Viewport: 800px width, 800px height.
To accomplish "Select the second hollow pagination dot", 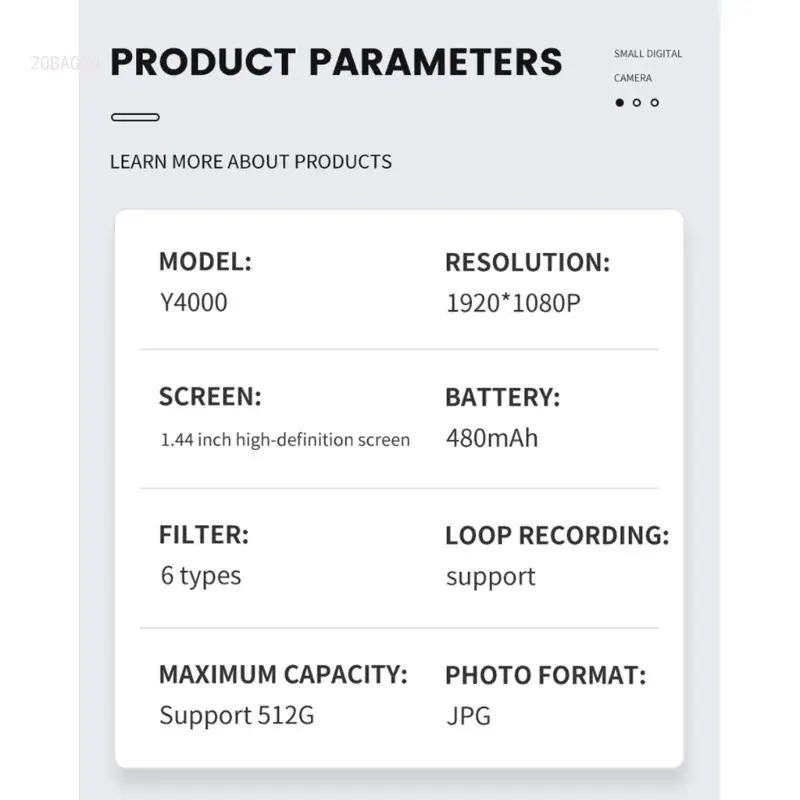I will coord(637,103).
